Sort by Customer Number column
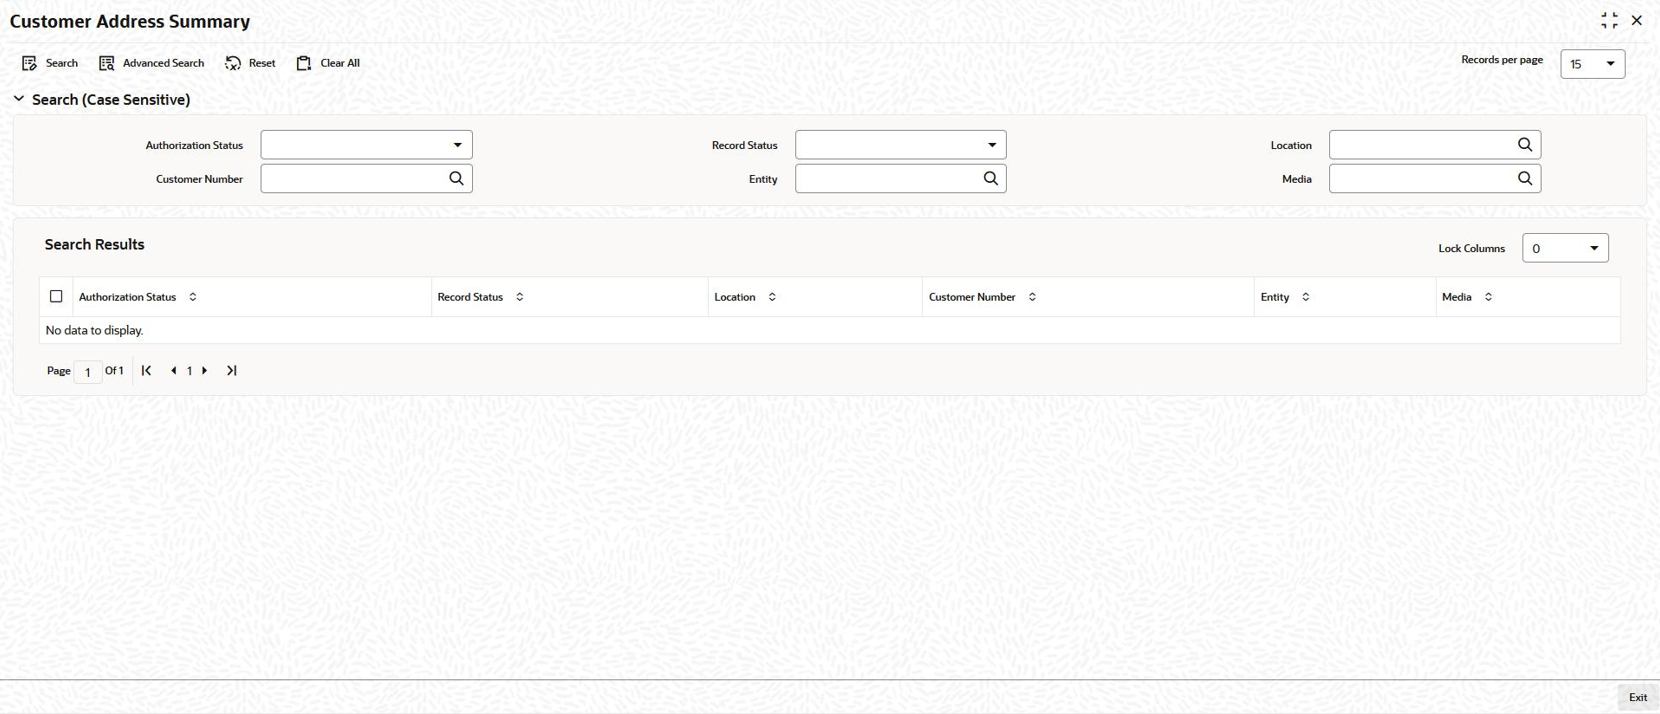This screenshot has height=714, width=1660. tap(1032, 297)
